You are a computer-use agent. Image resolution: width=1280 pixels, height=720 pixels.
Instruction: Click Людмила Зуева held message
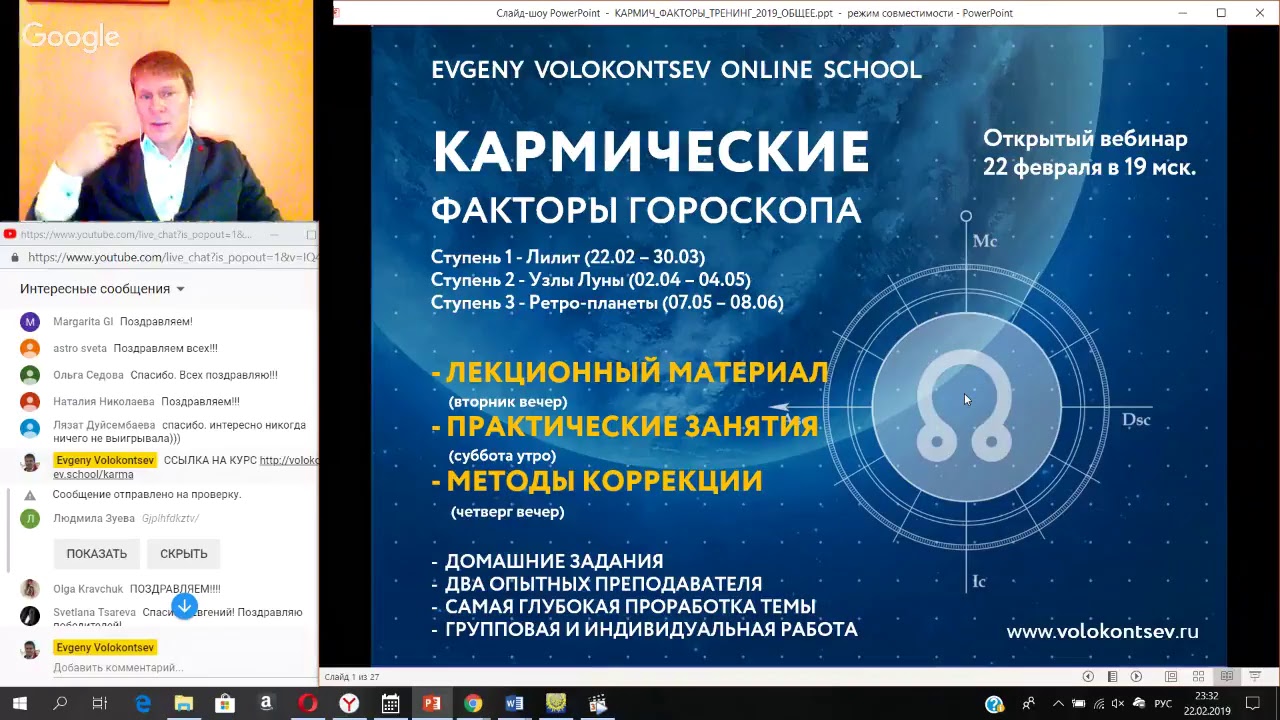tap(126, 518)
